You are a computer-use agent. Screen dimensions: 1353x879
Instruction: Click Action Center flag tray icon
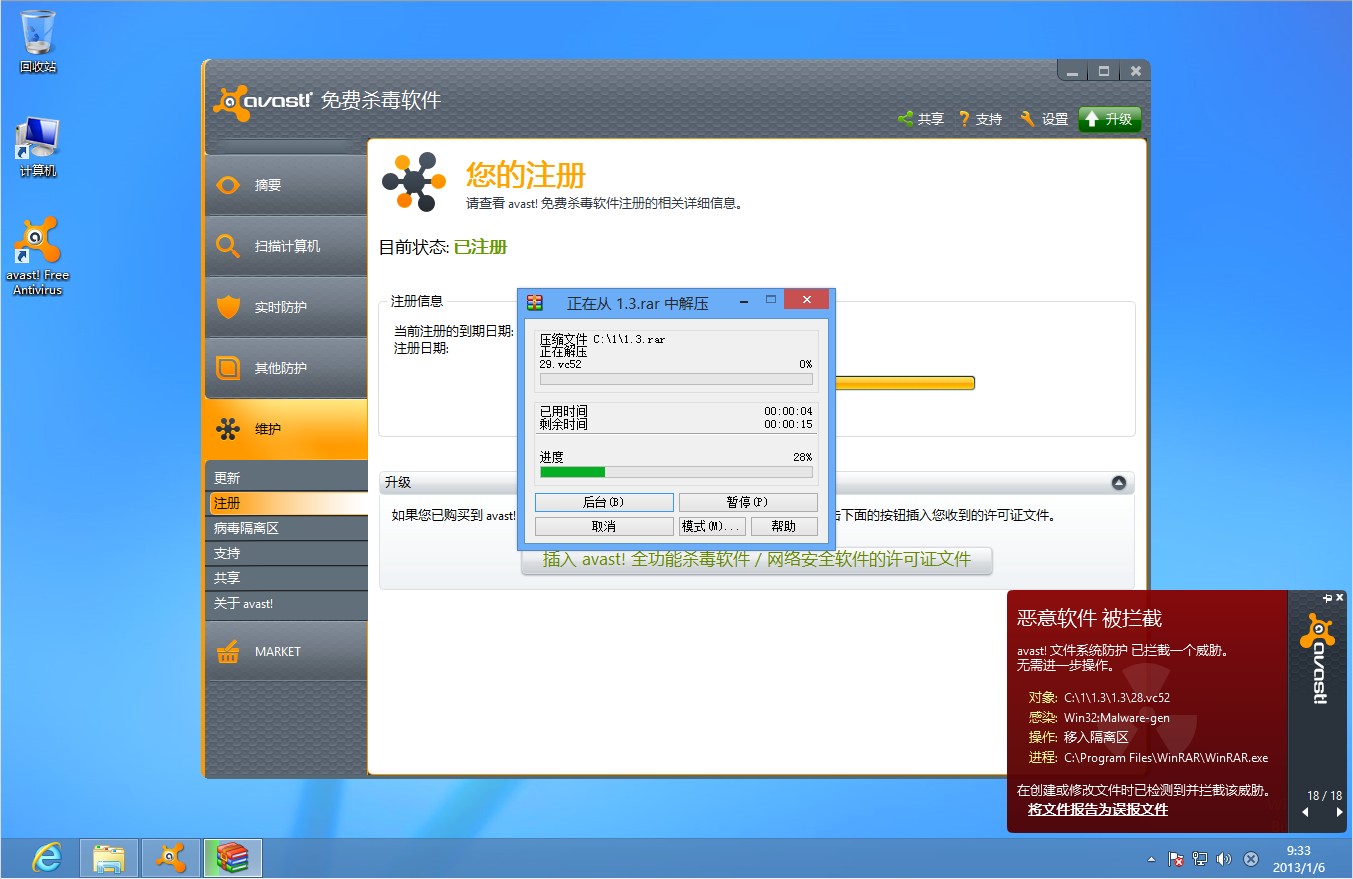[x=1177, y=859]
